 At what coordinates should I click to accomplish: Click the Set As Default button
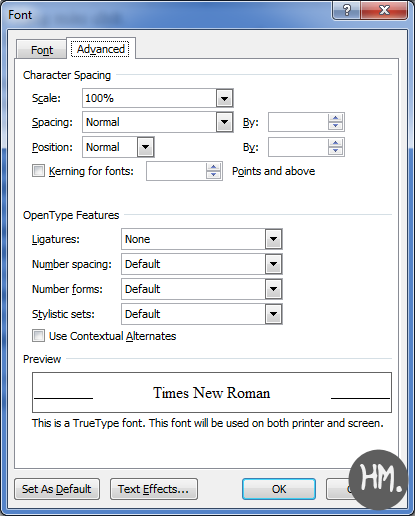[x=57, y=489]
